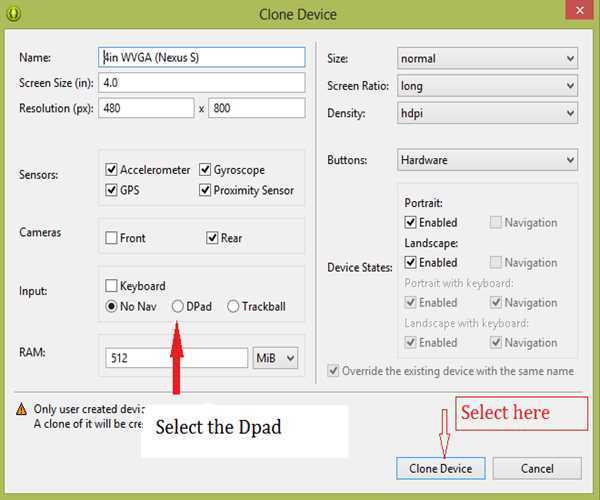
Task: Uncheck the Accelerometer sensor checkbox
Action: pyautogui.click(x=112, y=170)
